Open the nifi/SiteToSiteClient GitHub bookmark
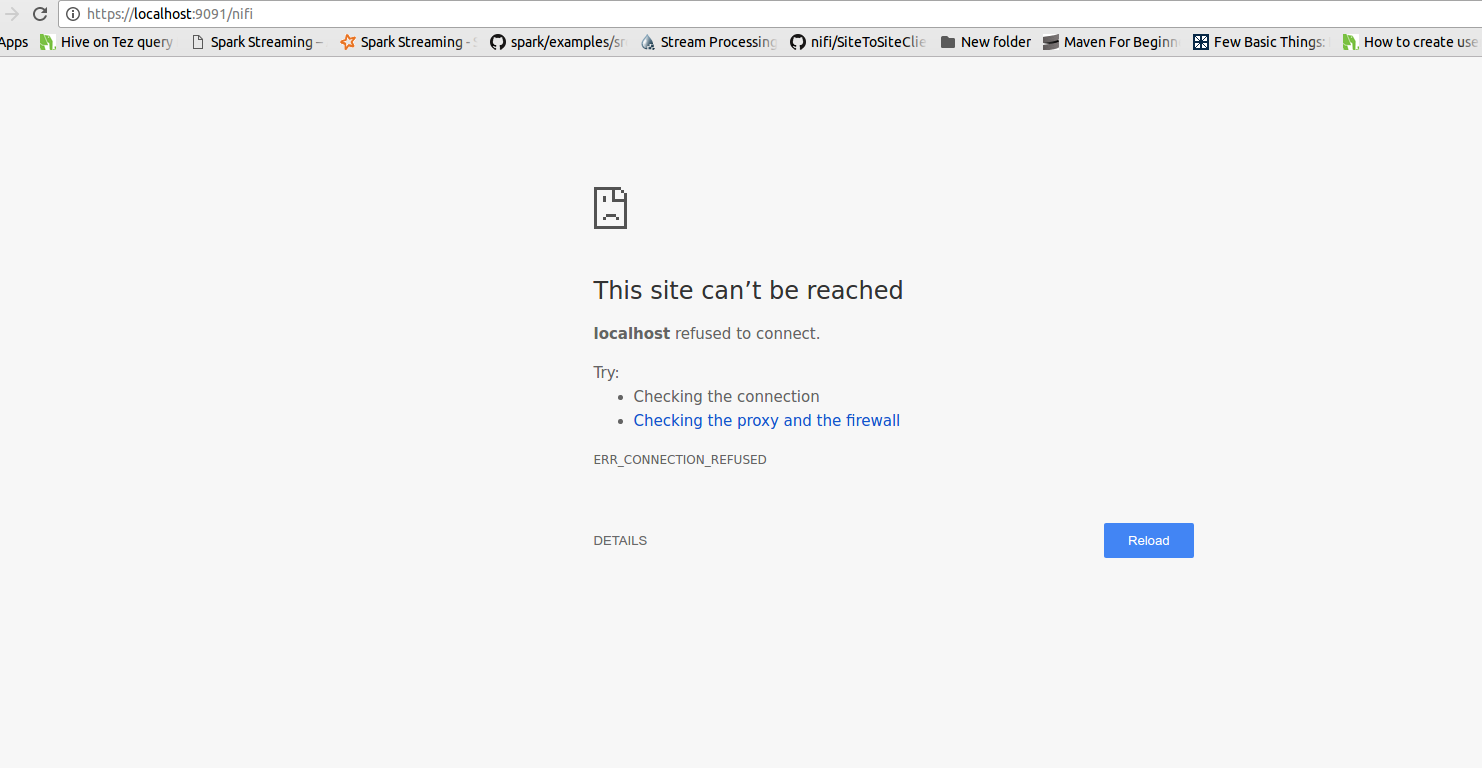 pyautogui.click(x=858, y=42)
